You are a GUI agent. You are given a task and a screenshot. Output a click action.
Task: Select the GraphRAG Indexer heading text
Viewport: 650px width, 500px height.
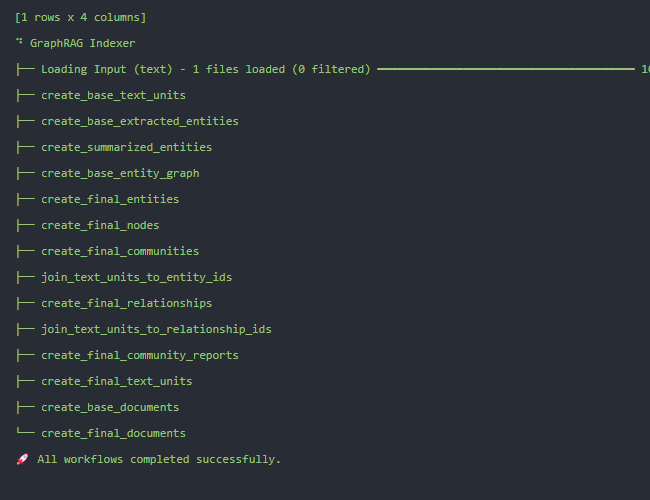(x=82, y=44)
